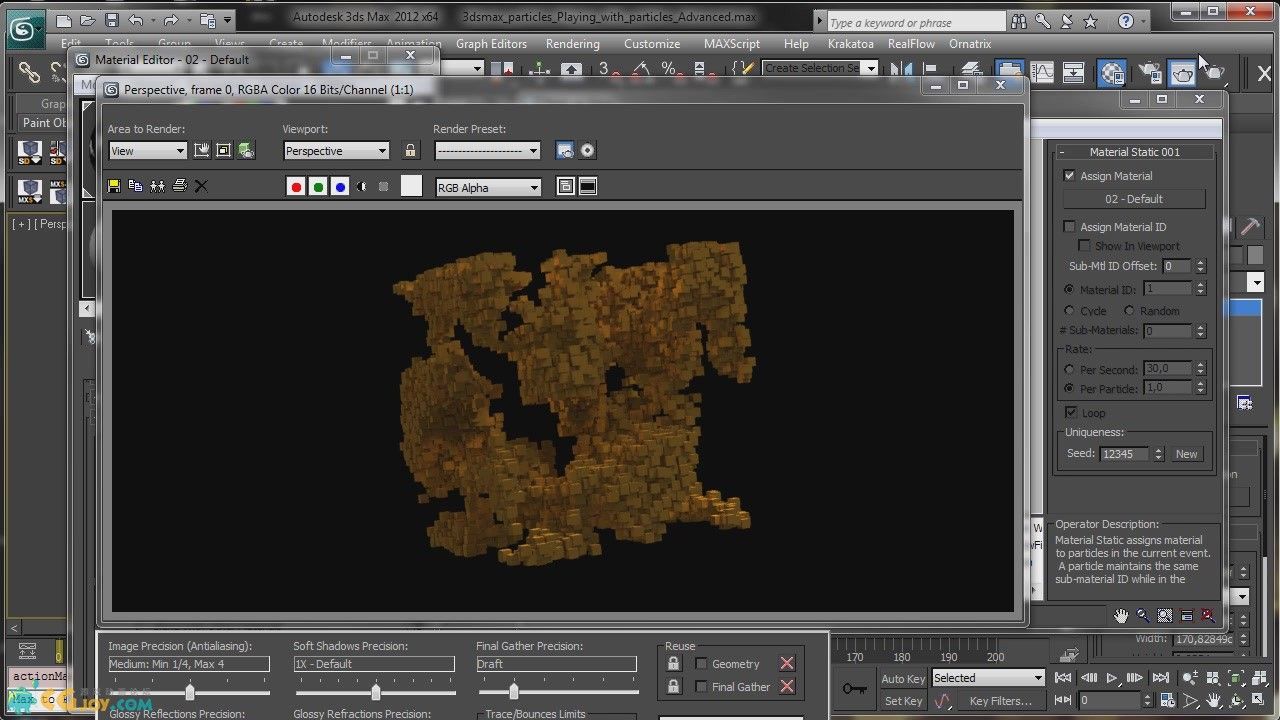
Task: Click the Play Animation button
Action: (1111, 678)
